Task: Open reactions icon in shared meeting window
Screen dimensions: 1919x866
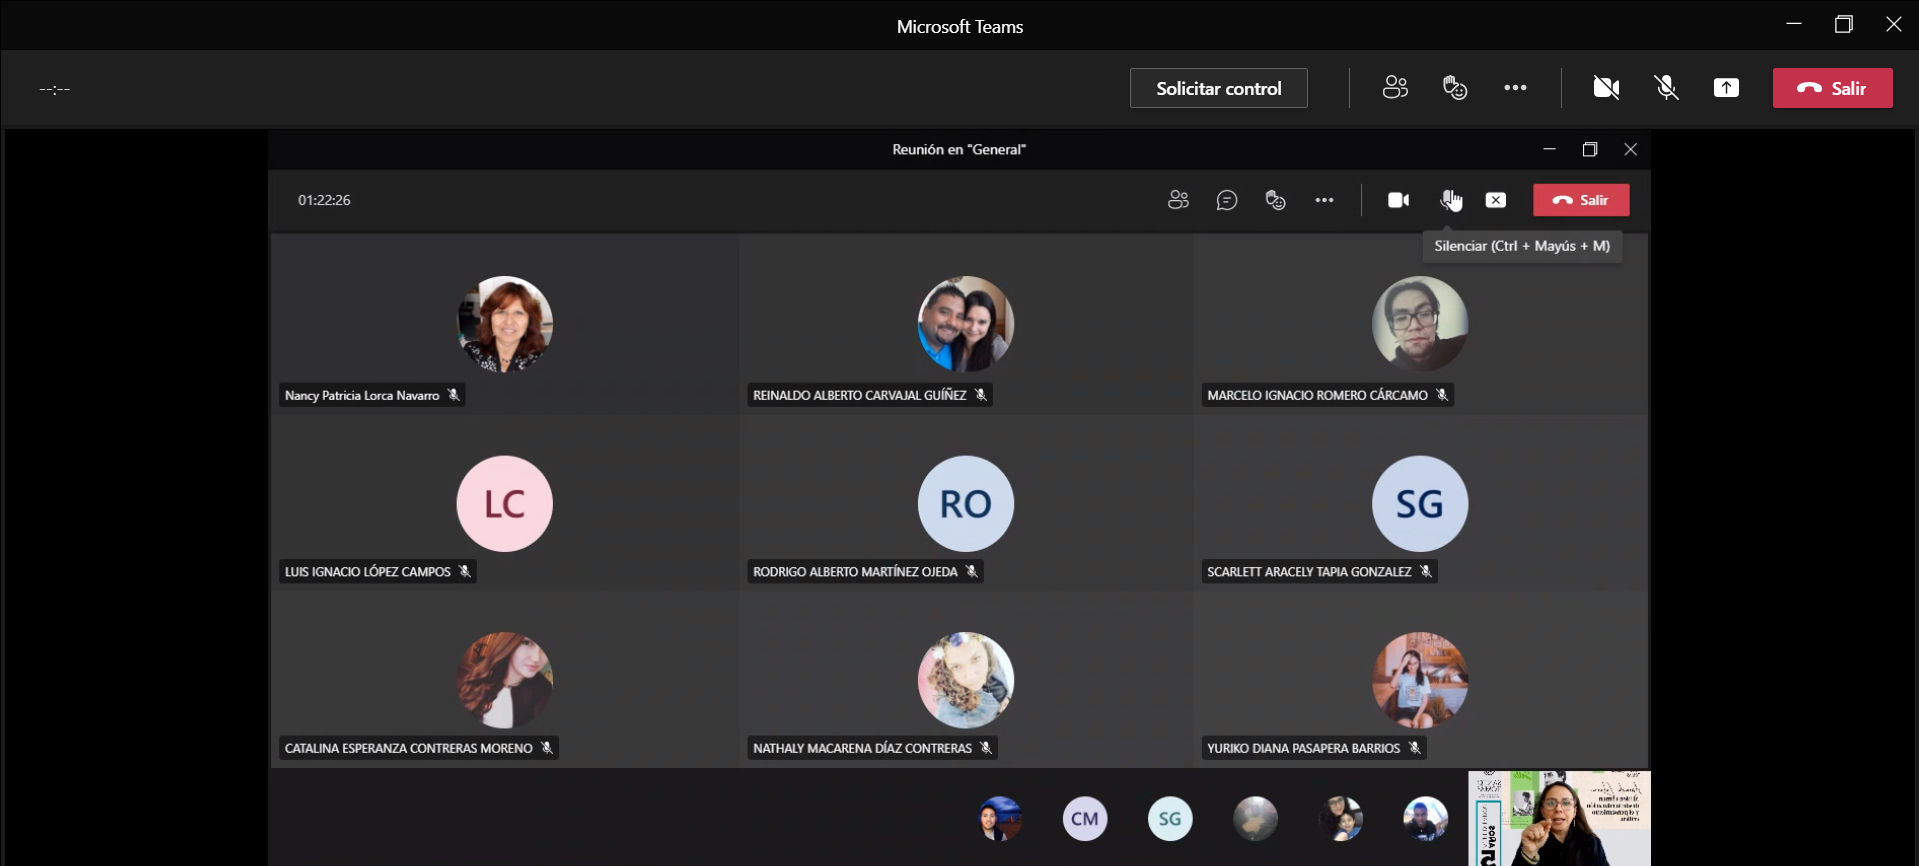Action: tap(1275, 200)
